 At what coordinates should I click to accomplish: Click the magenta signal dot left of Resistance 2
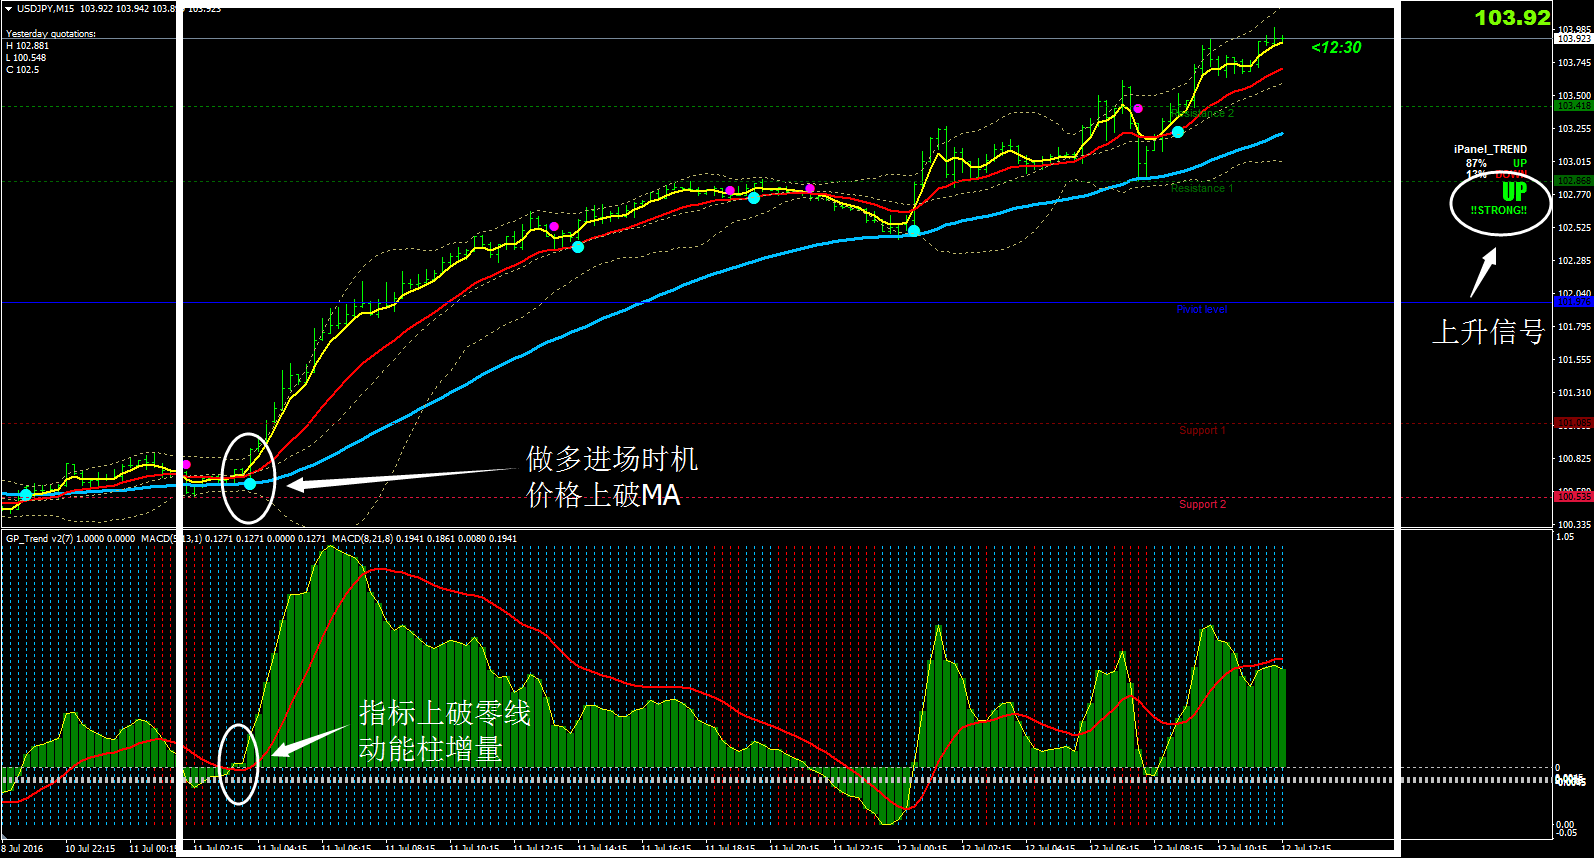click(1138, 108)
